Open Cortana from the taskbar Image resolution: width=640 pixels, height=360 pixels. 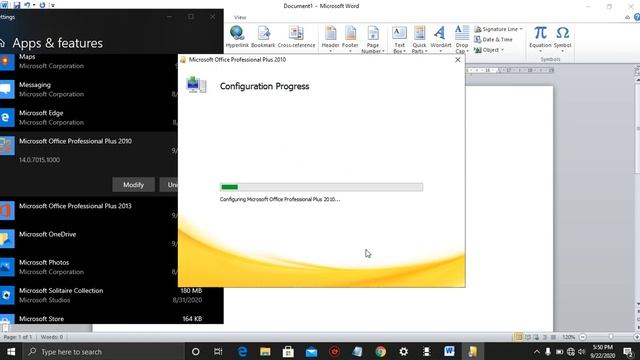coord(196,351)
